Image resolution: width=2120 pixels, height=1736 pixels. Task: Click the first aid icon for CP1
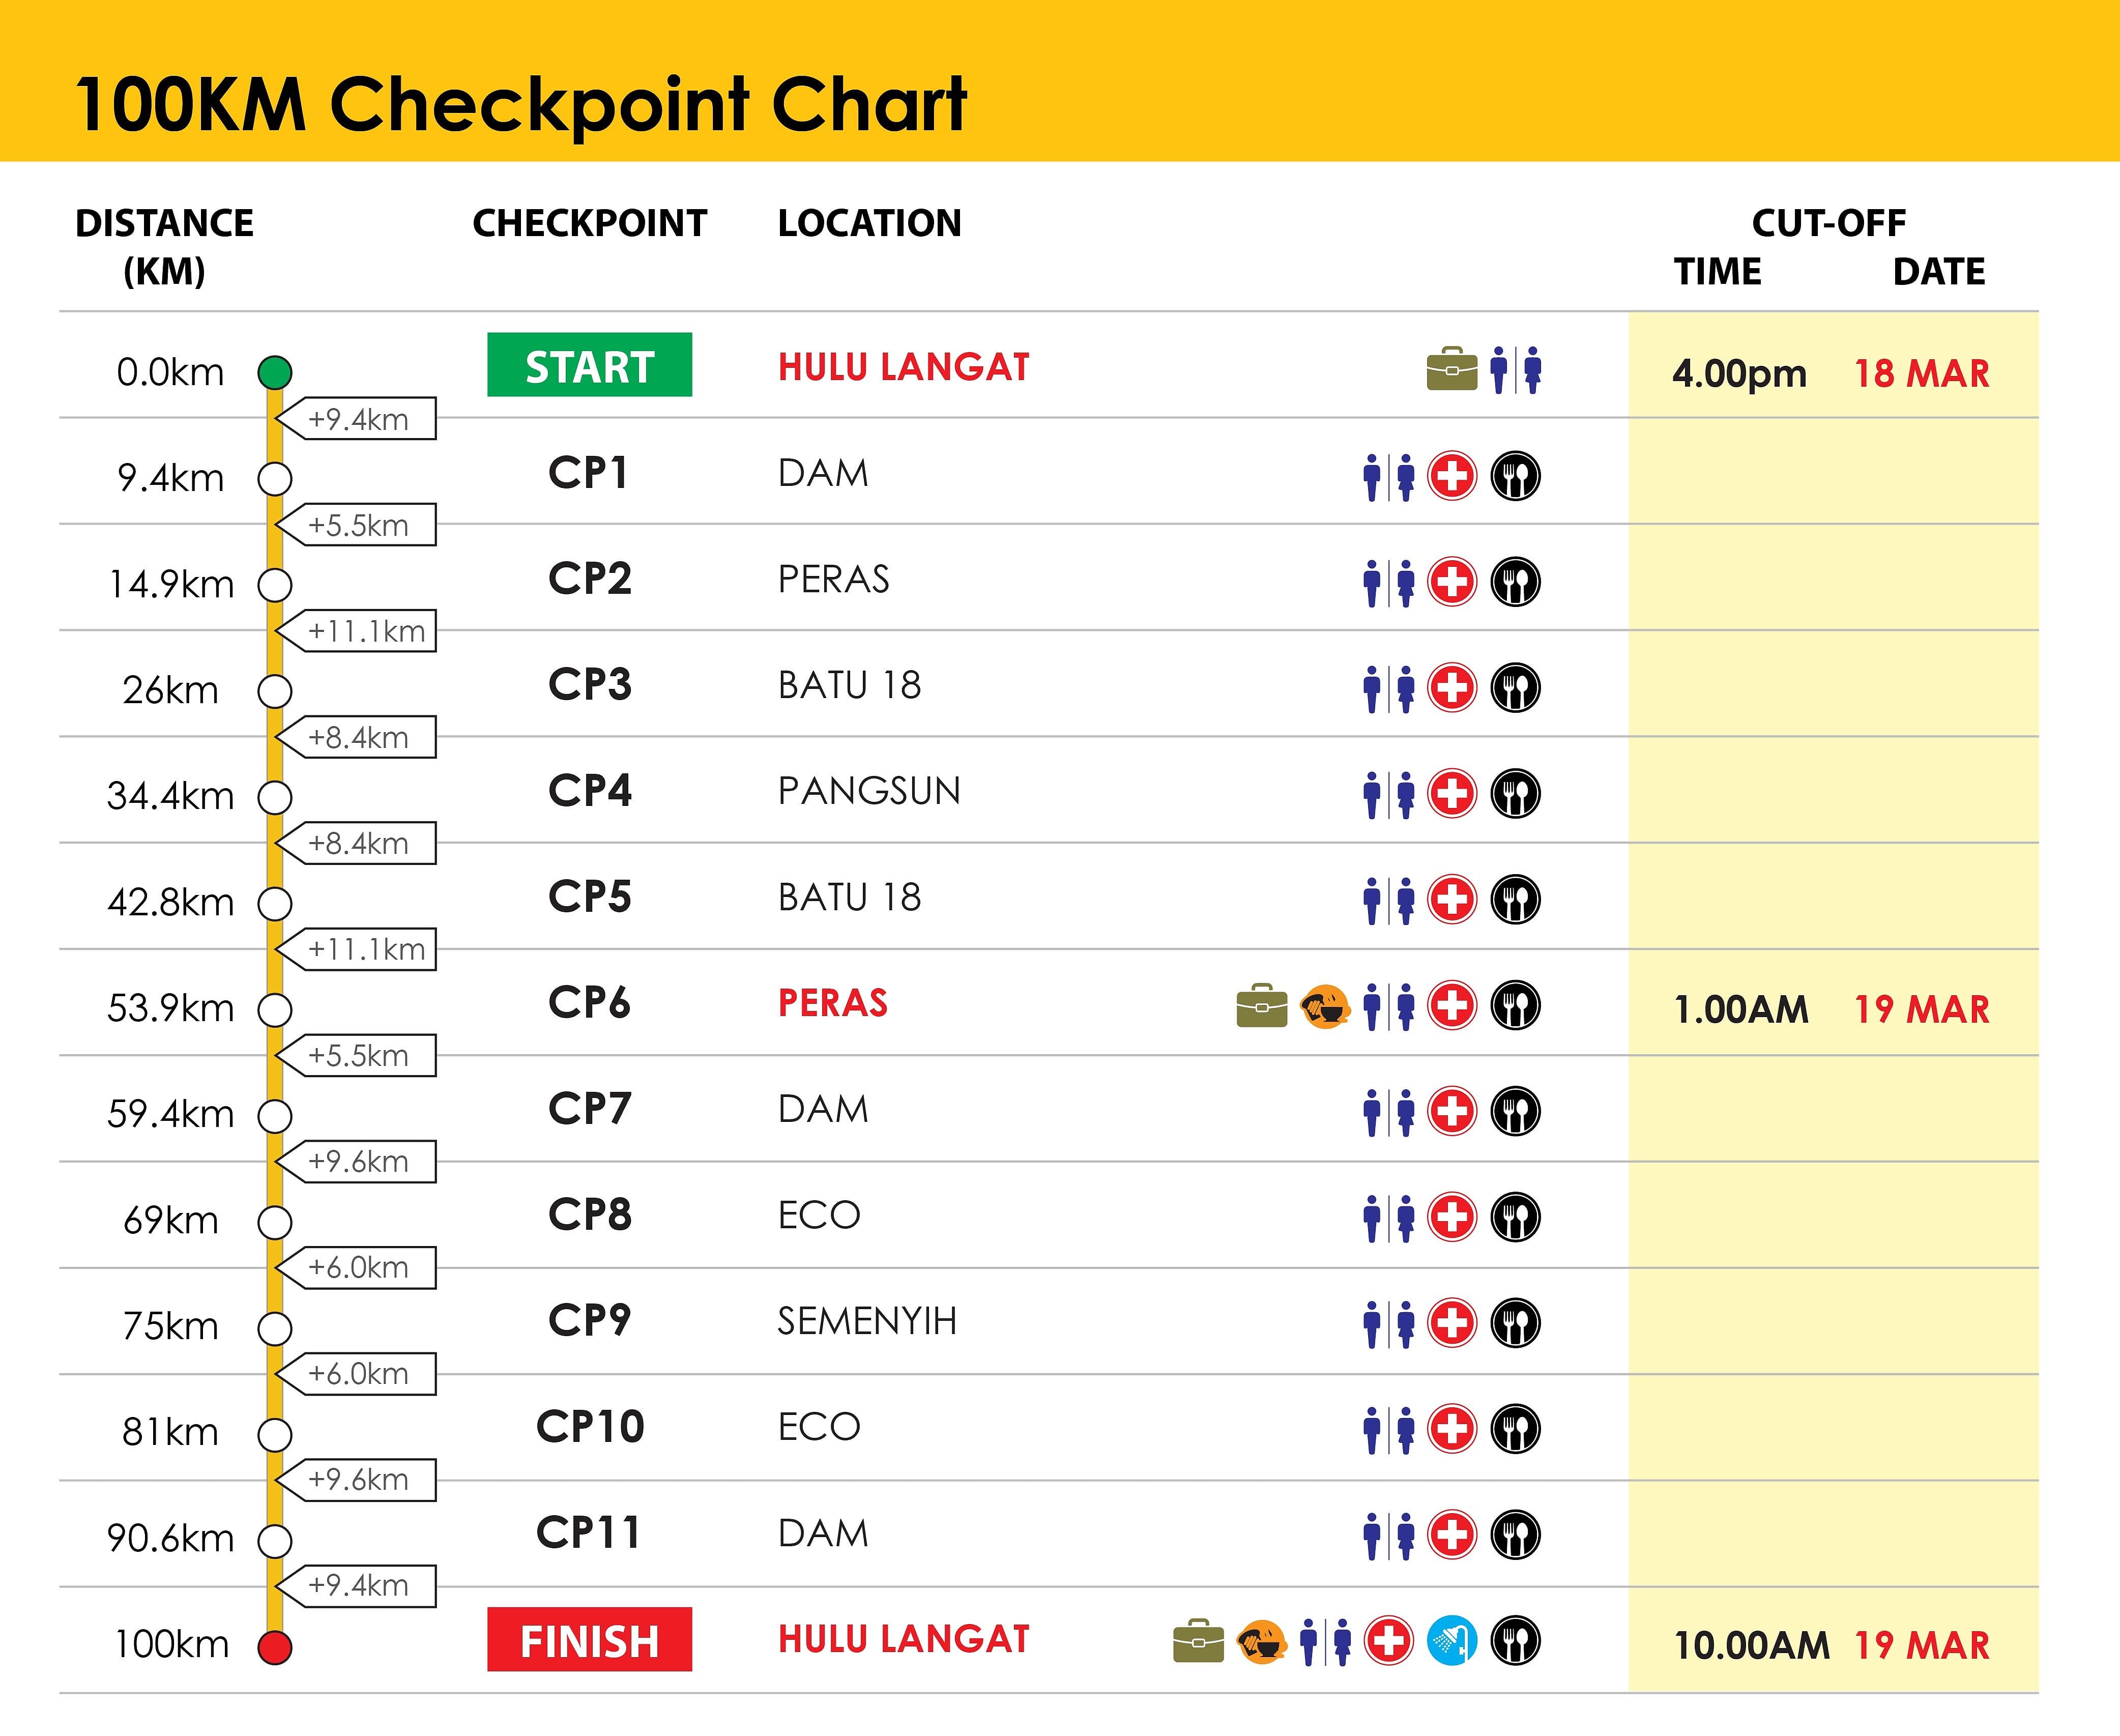tap(1451, 476)
